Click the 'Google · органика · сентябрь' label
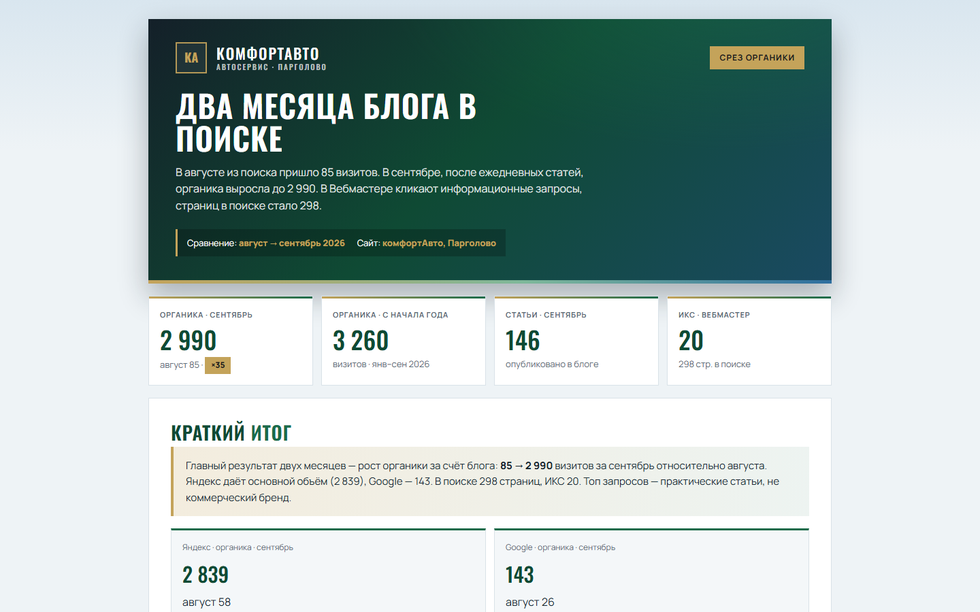Viewport: 980px width, 612px height. click(560, 548)
